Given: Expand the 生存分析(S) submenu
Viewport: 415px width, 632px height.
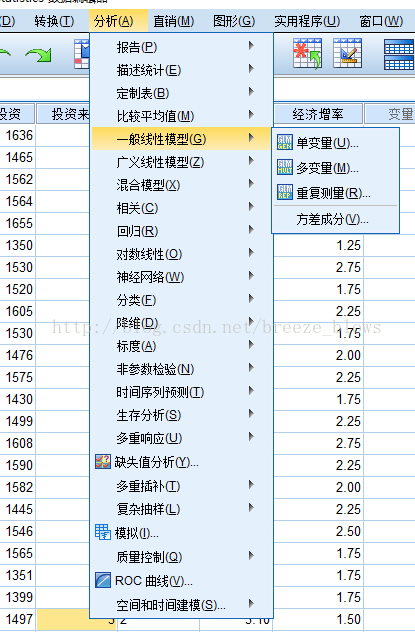Looking at the screenshot, I should pos(182,415).
